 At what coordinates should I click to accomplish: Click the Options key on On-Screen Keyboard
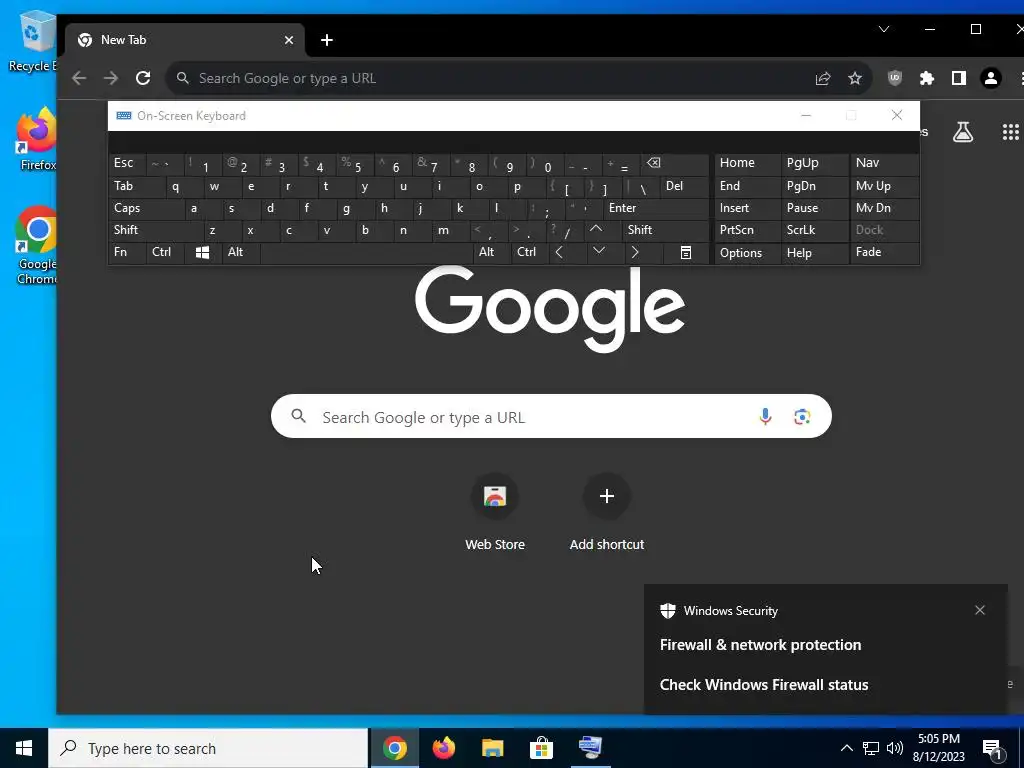(x=748, y=253)
